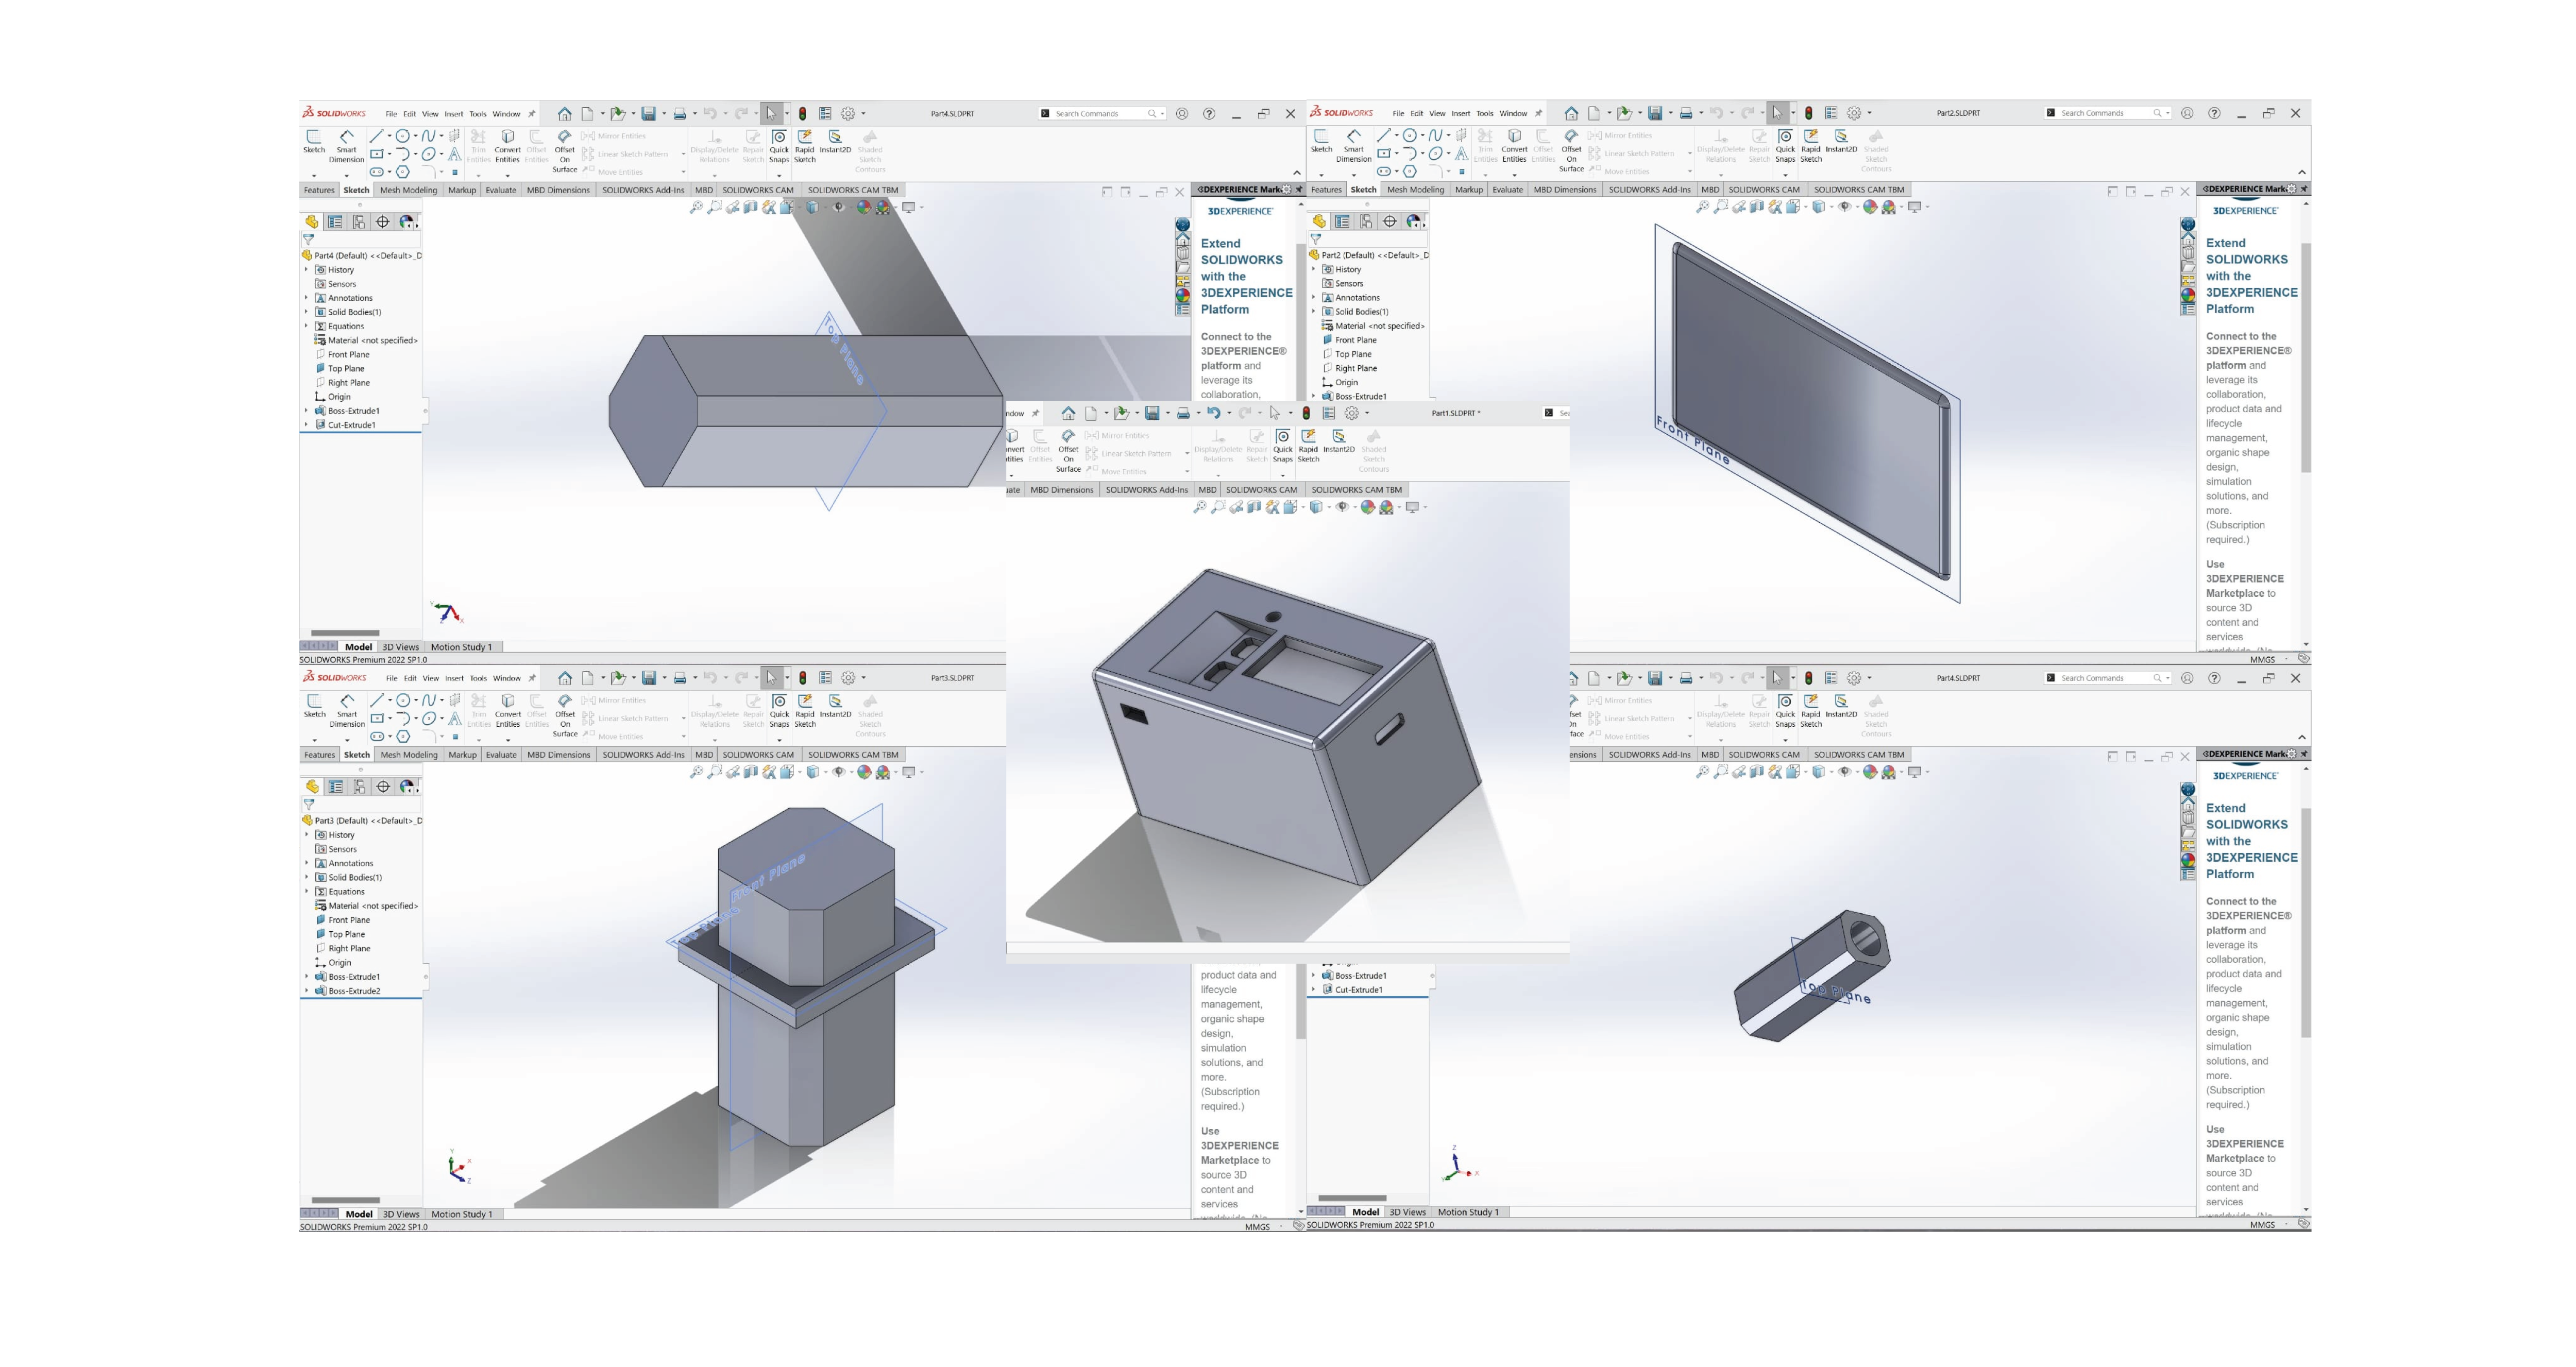The image size is (2576, 1367).
Task: Expand Solid Bodies(1) in the feature tree
Action: 307,311
